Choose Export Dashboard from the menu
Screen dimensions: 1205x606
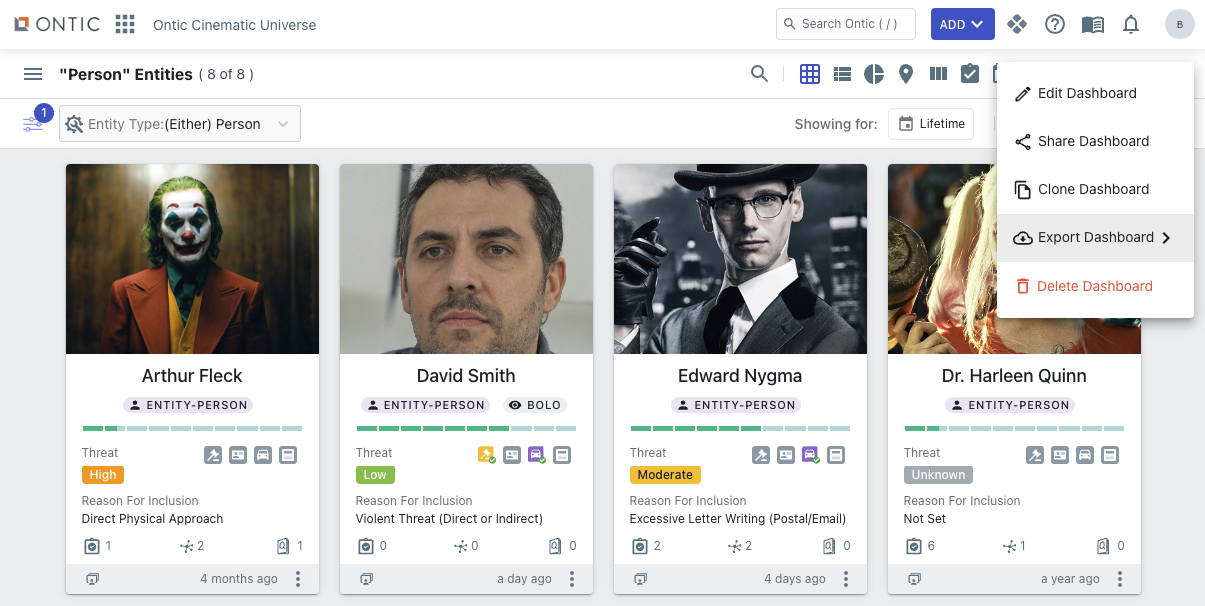pyautogui.click(x=1095, y=238)
